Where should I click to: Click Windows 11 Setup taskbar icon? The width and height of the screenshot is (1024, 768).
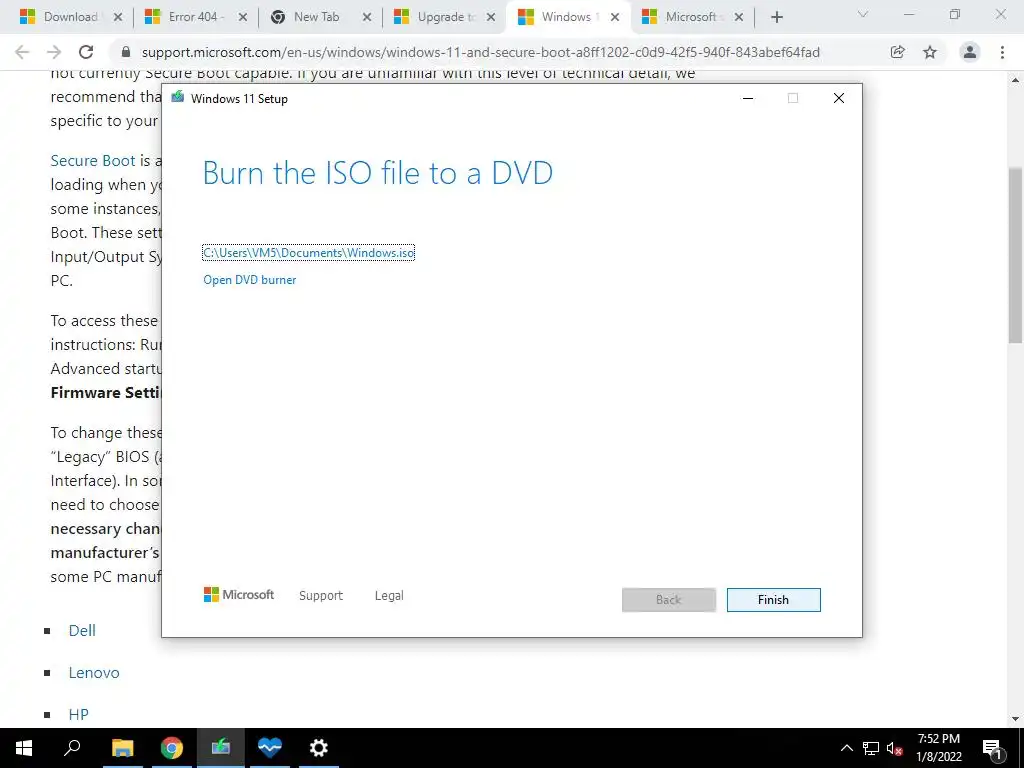click(221, 748)
